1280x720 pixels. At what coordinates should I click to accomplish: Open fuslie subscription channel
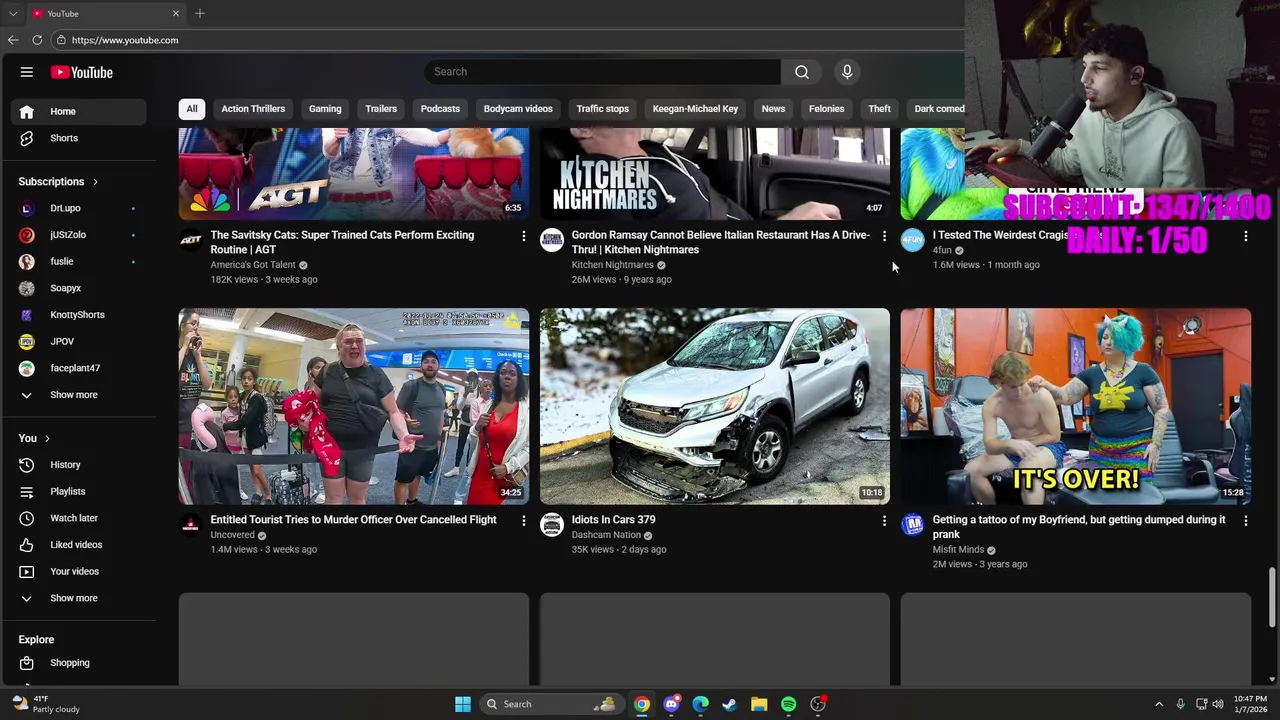tap(78, 262)
